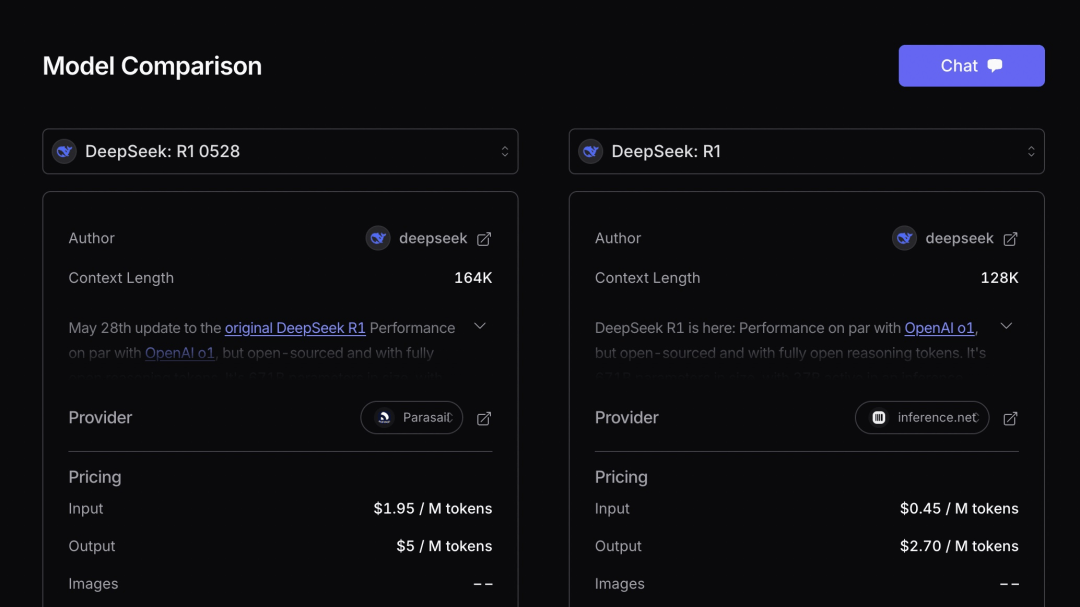Click deepseek author name in R1 0528 card

coord(433,239)
